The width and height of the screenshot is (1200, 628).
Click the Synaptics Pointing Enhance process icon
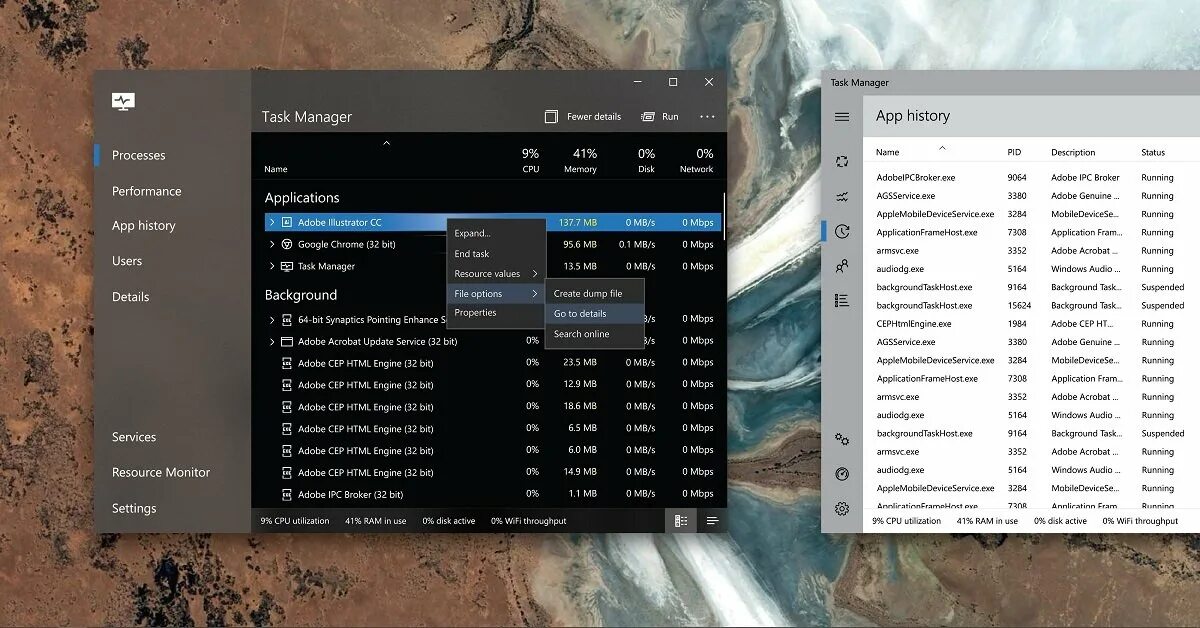(x=287, y=320)
